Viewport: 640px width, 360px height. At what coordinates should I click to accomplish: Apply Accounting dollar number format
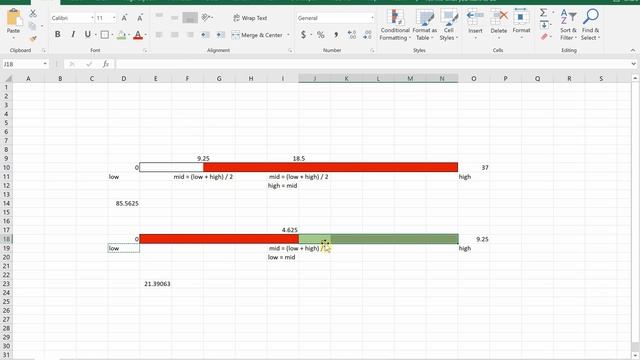coord(303,35)
